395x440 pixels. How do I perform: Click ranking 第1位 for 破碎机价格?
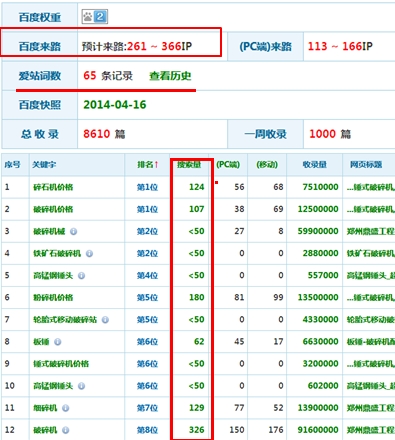(147, 209)
